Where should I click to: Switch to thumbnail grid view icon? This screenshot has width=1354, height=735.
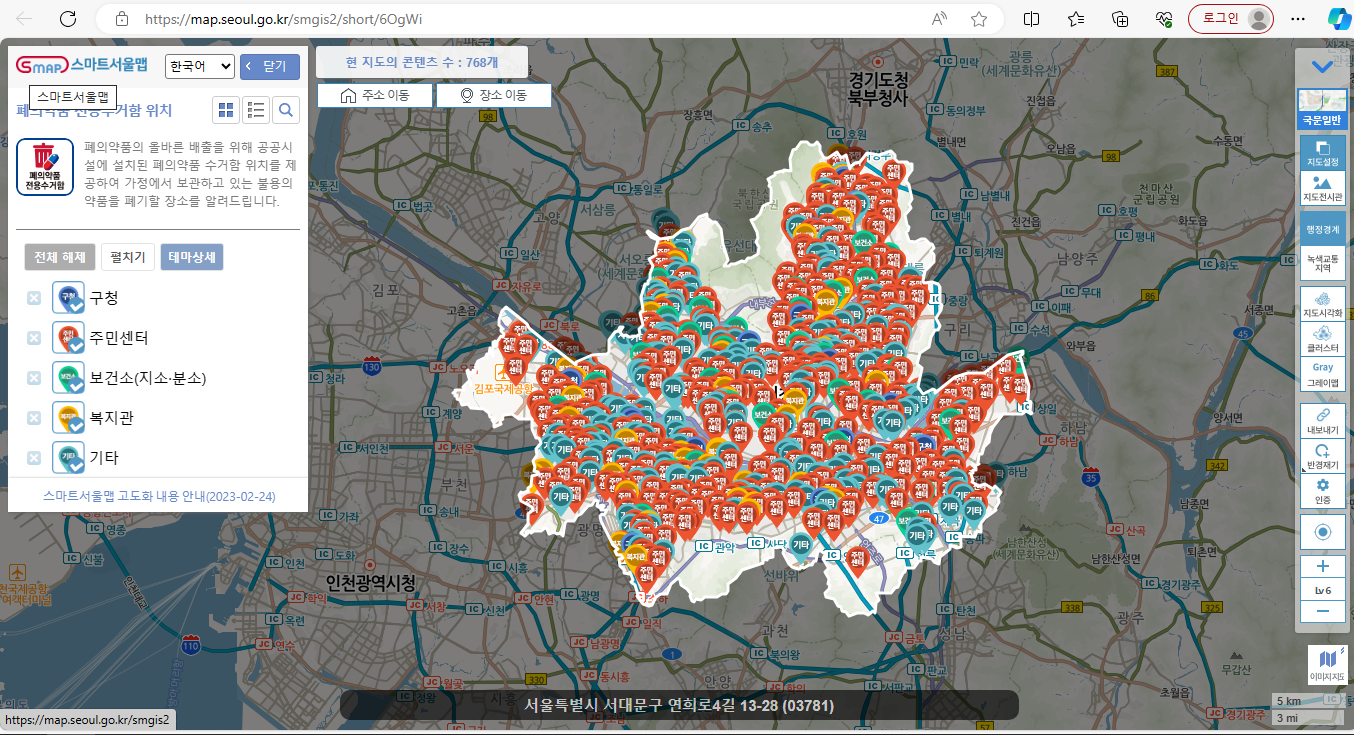227,110
